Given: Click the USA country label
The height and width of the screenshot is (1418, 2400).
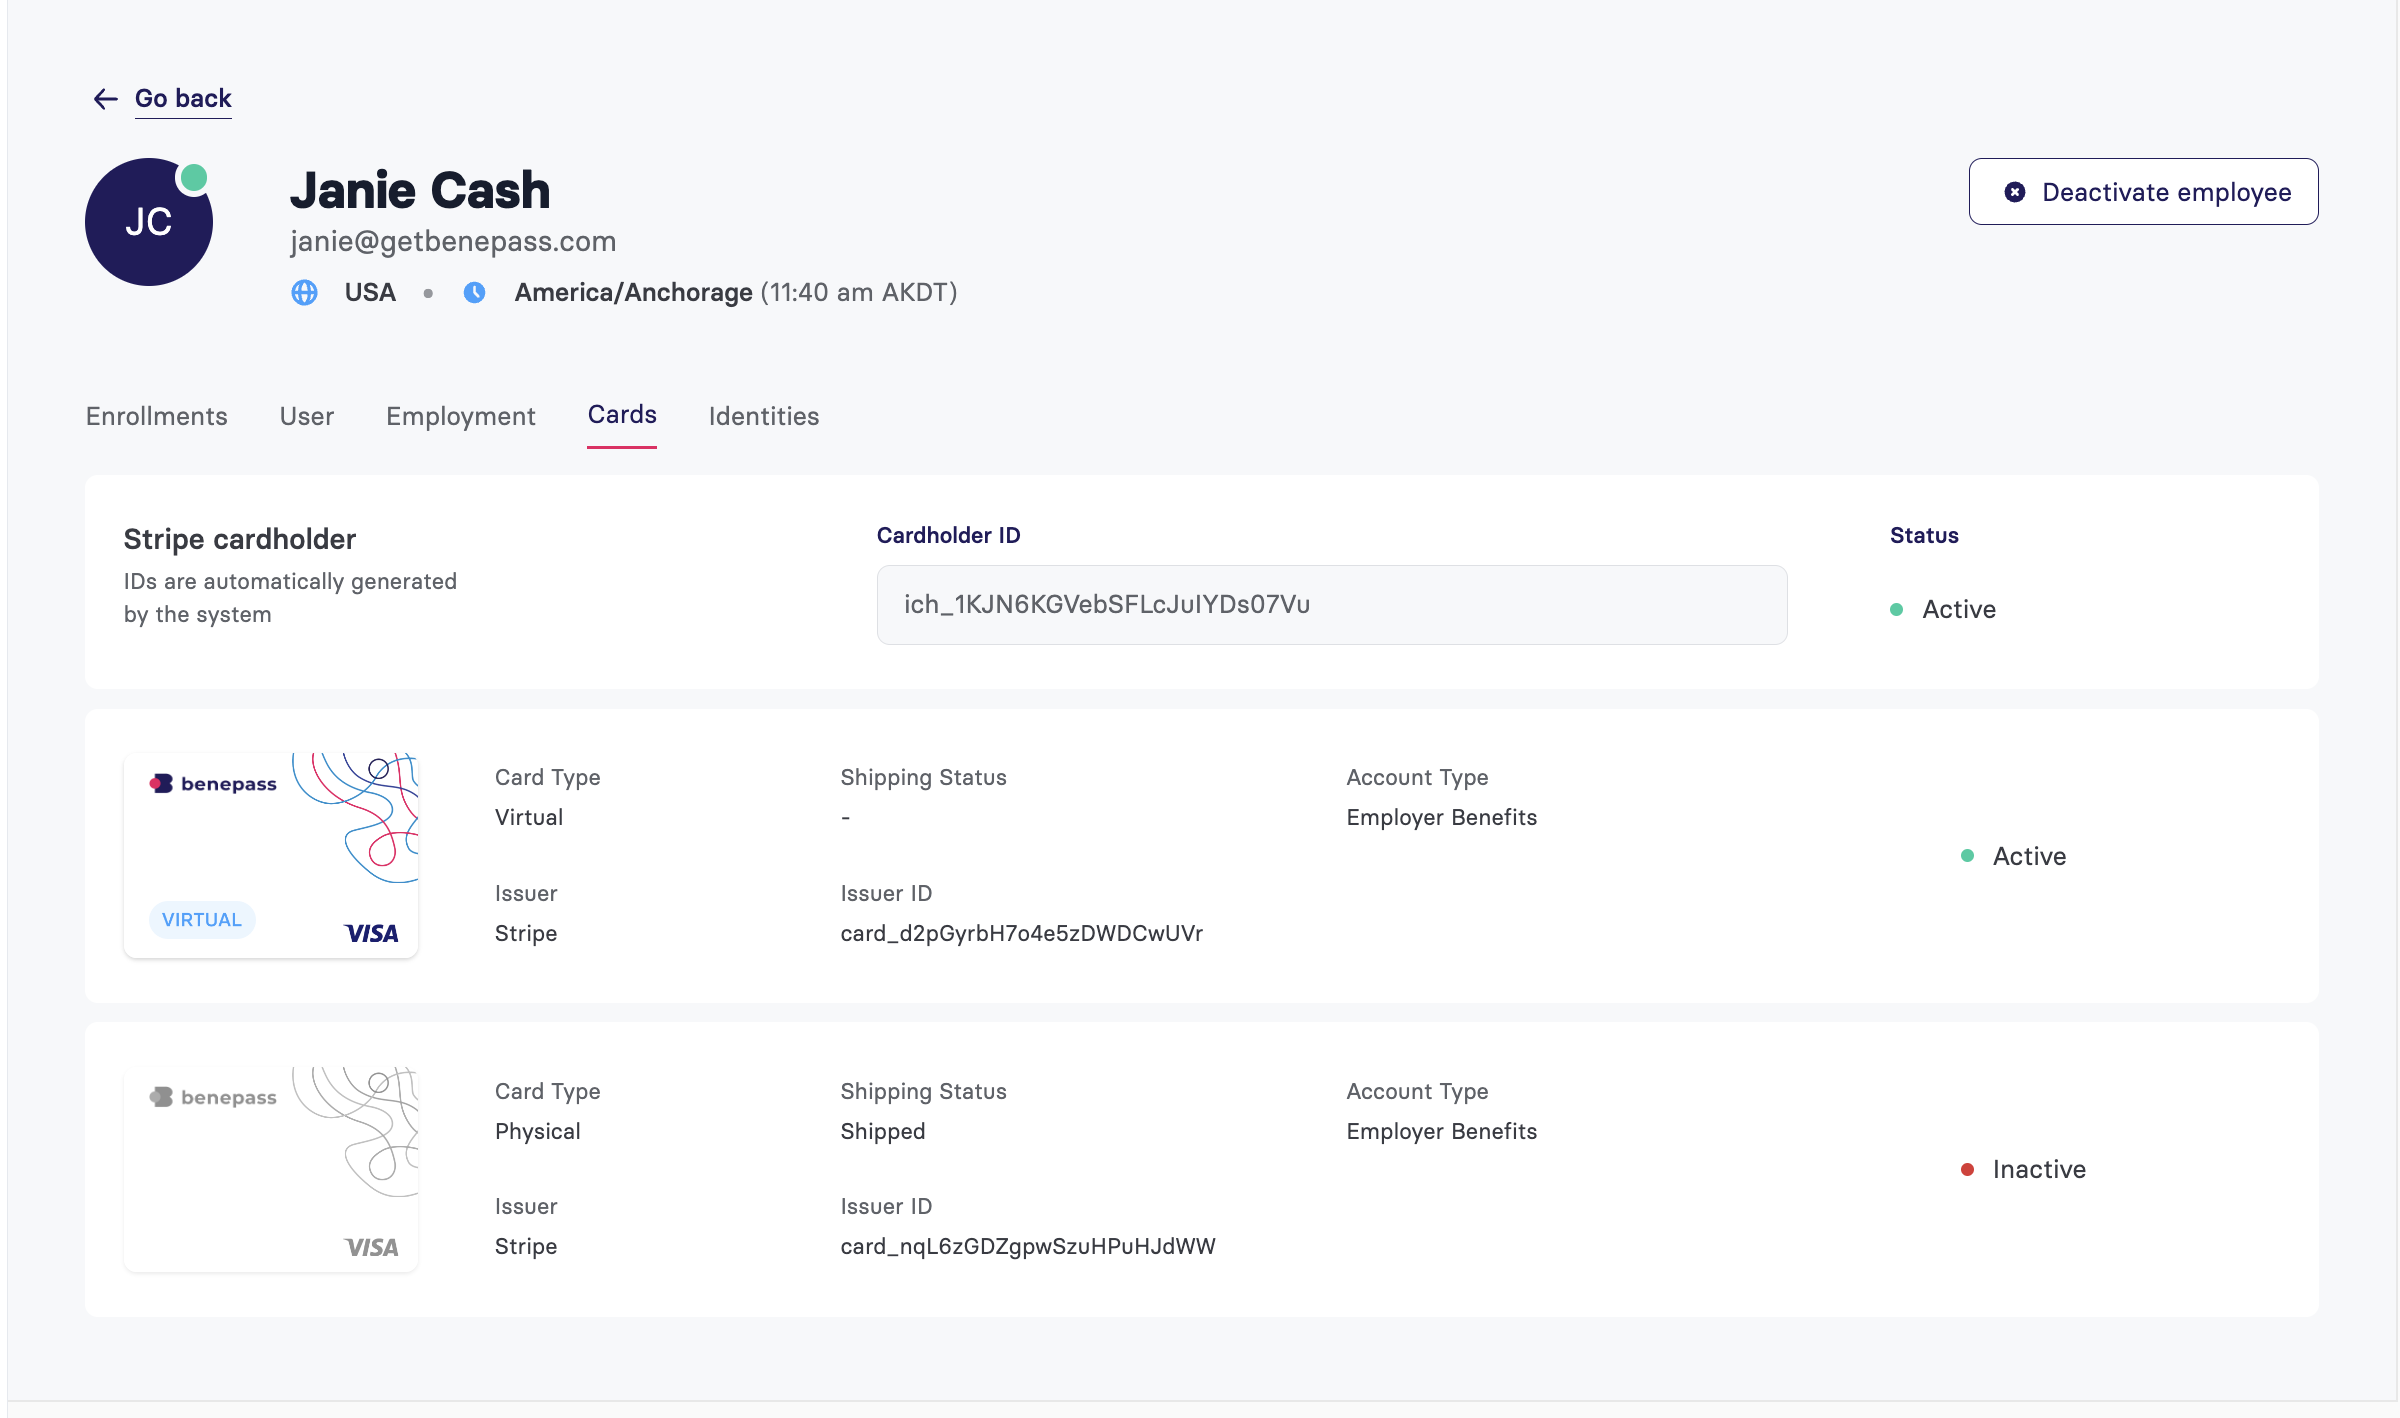Looking at the screenshot, I should (x=370, y=292).
